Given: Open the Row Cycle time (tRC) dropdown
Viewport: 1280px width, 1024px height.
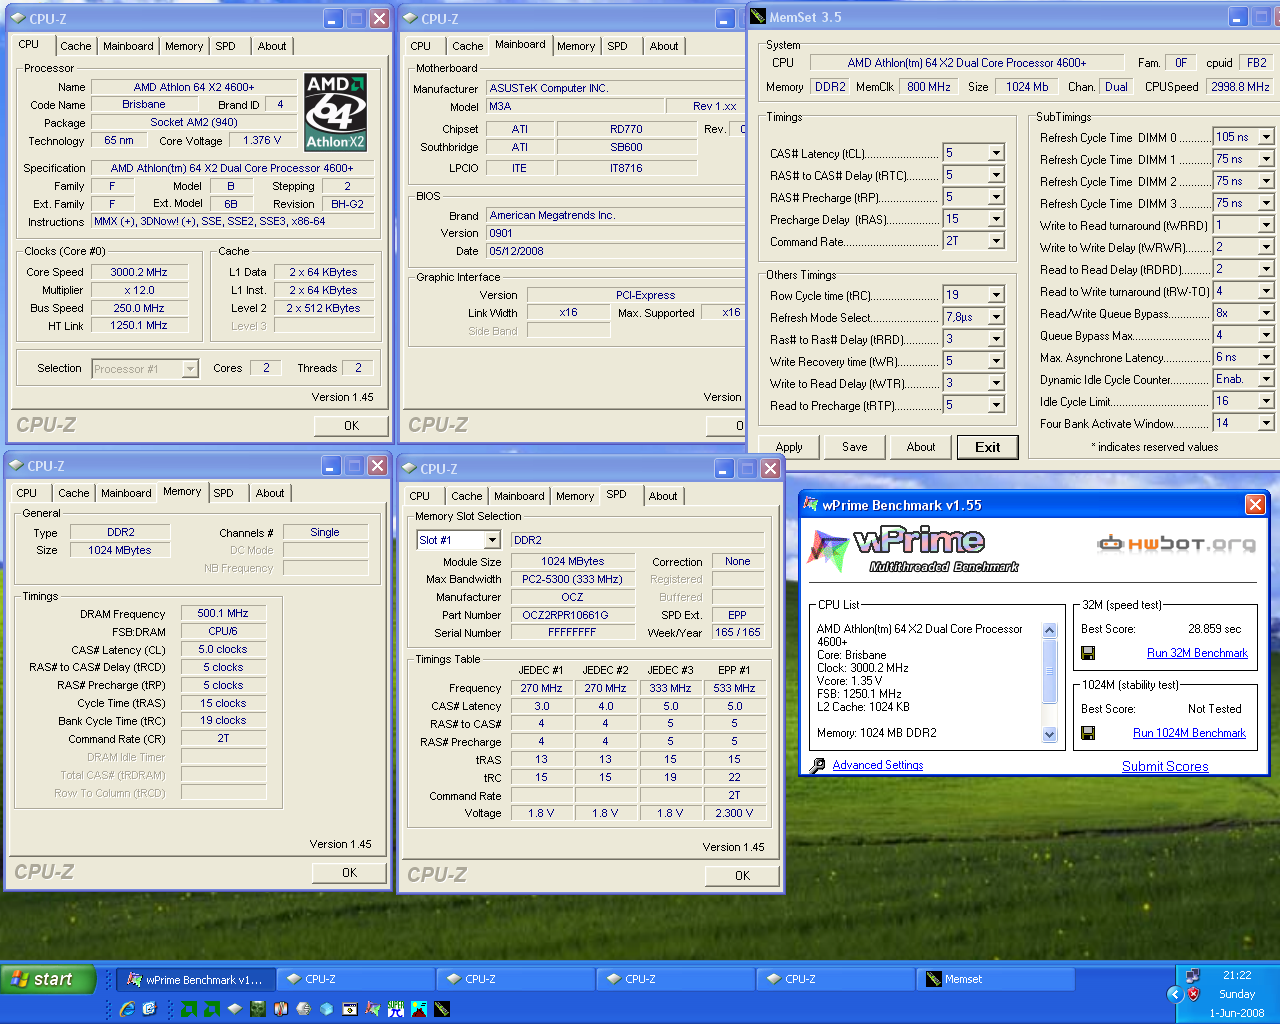Looking at the screenshot, I should point(996,295).
